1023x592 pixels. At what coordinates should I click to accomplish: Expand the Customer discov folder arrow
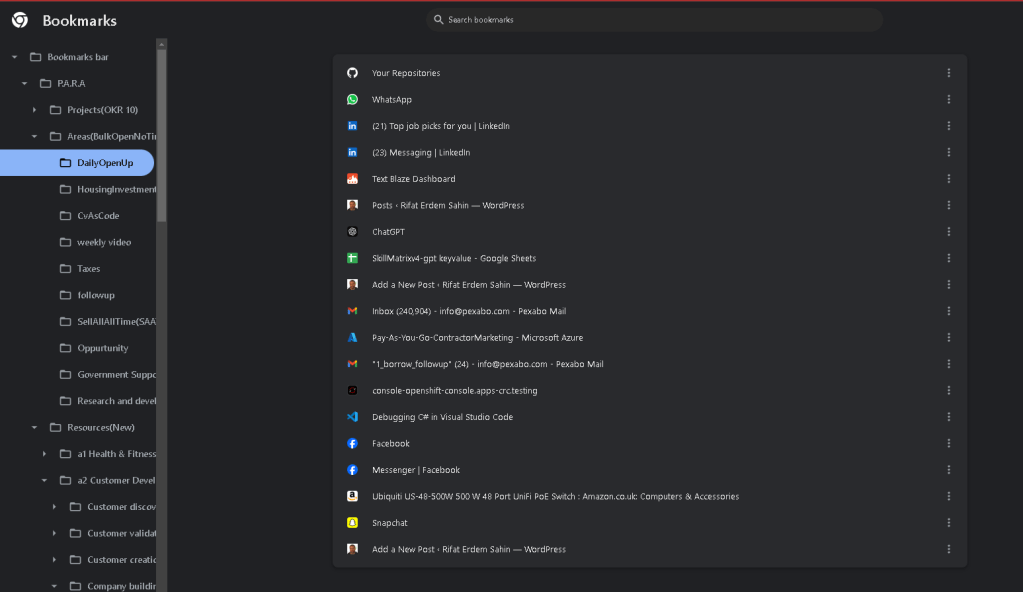[54, 506]
